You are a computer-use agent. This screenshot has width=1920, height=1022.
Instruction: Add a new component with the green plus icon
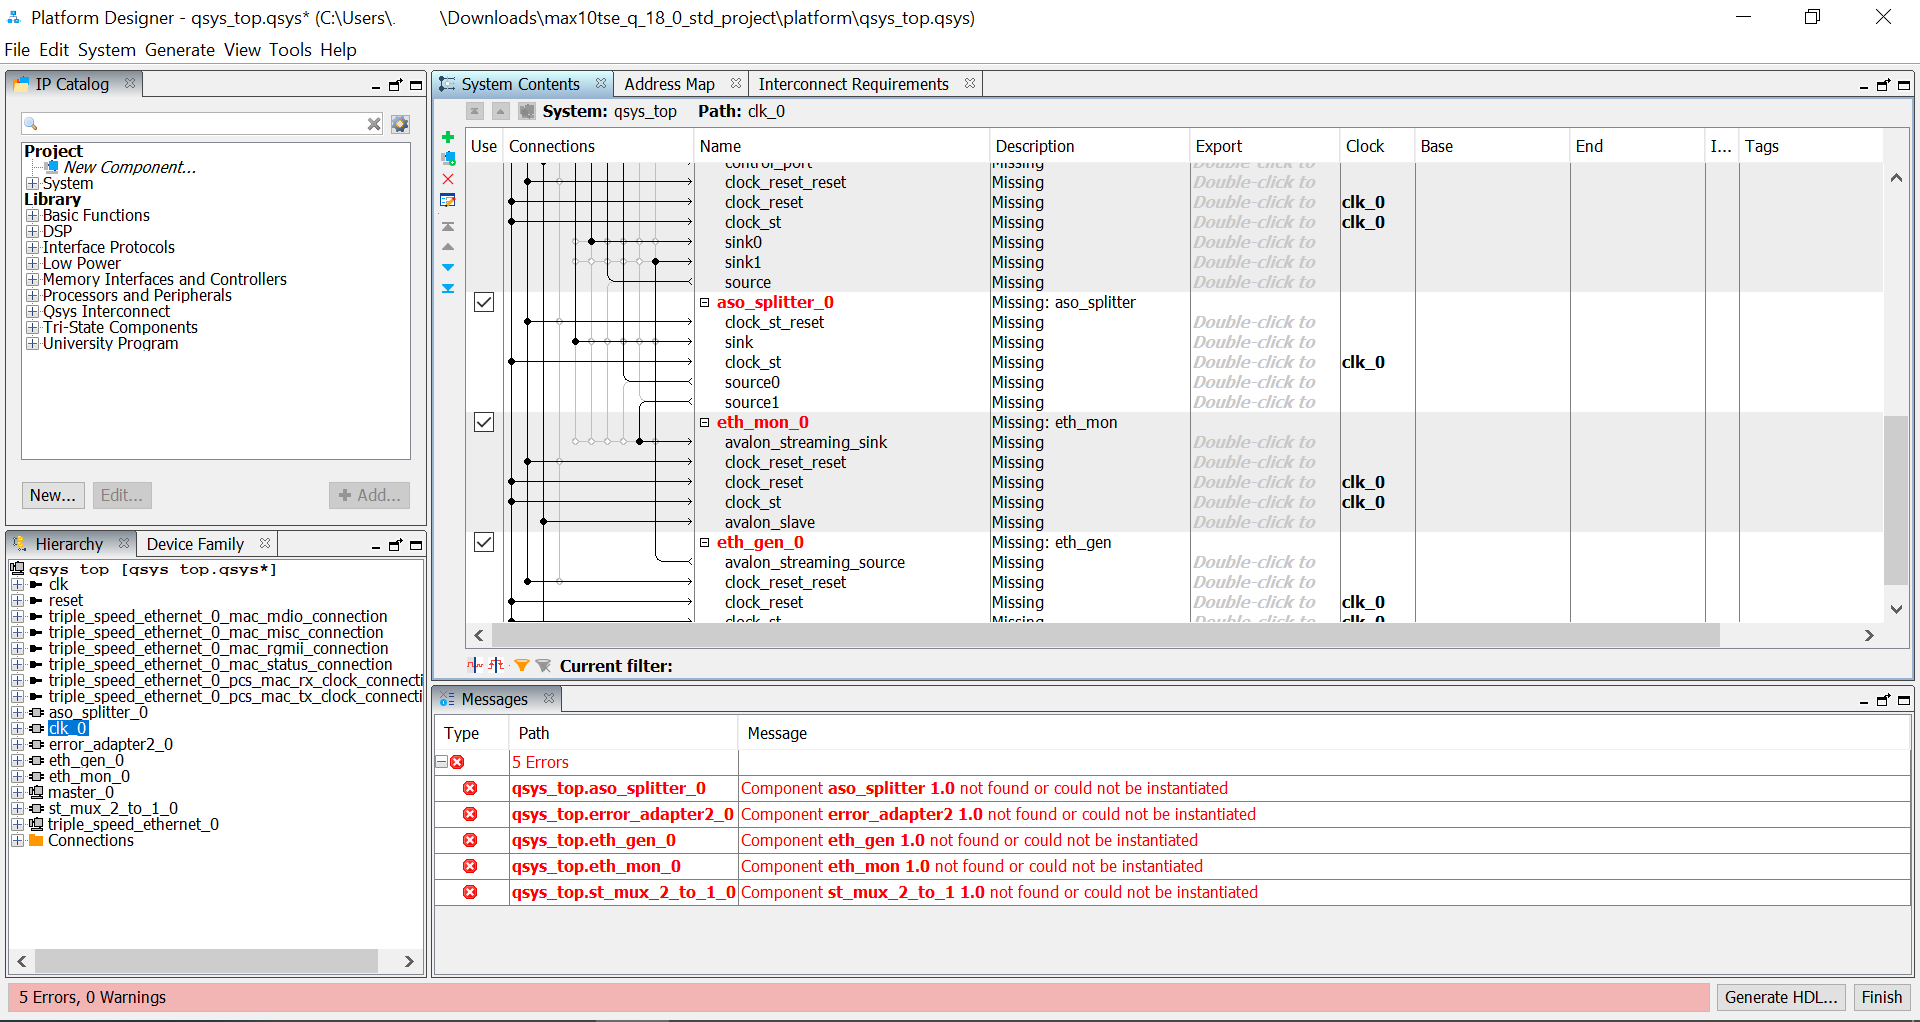[x=448, y=138]
